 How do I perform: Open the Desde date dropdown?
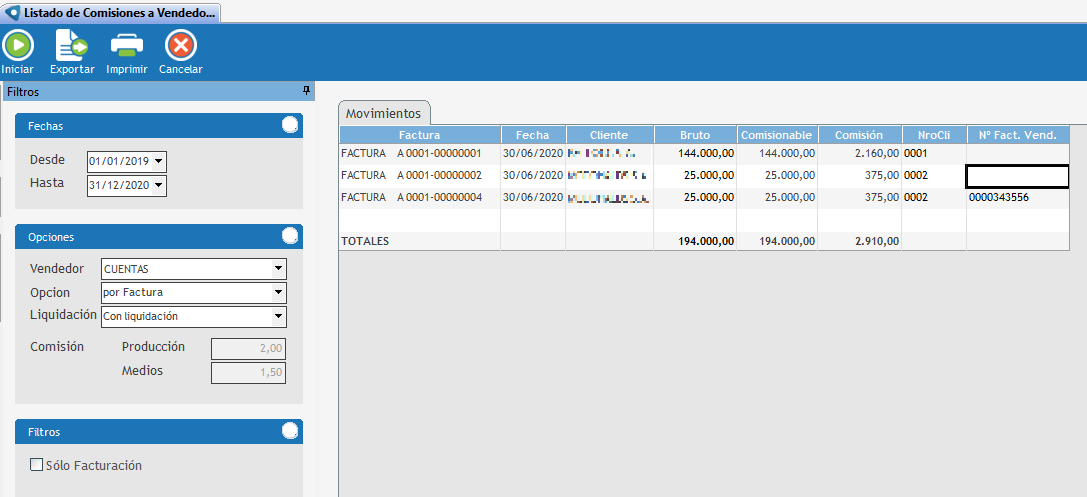(x=159, y=161)
